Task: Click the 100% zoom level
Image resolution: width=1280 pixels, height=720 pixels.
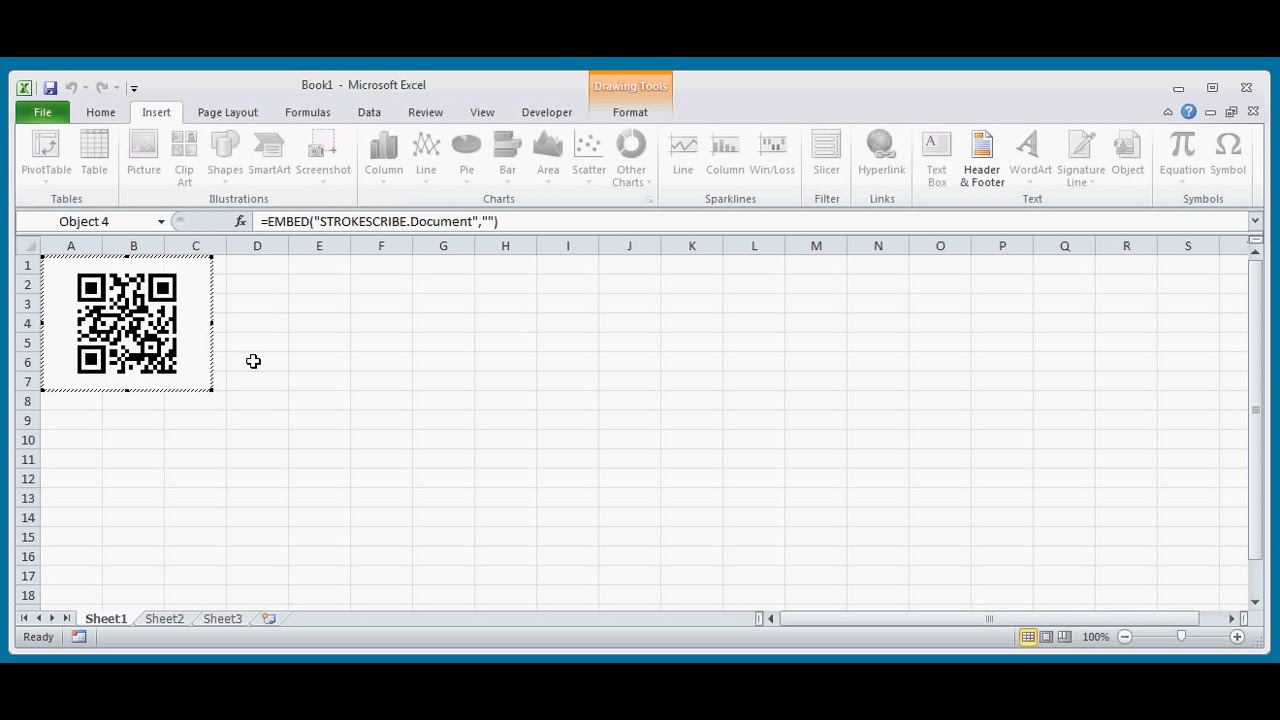Action: point(1096,637)
